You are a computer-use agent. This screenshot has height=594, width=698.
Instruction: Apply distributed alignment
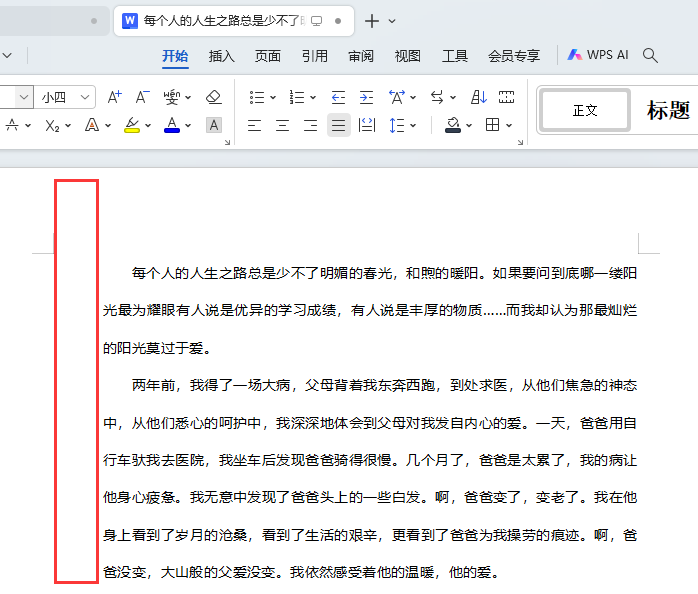[367, 126]
